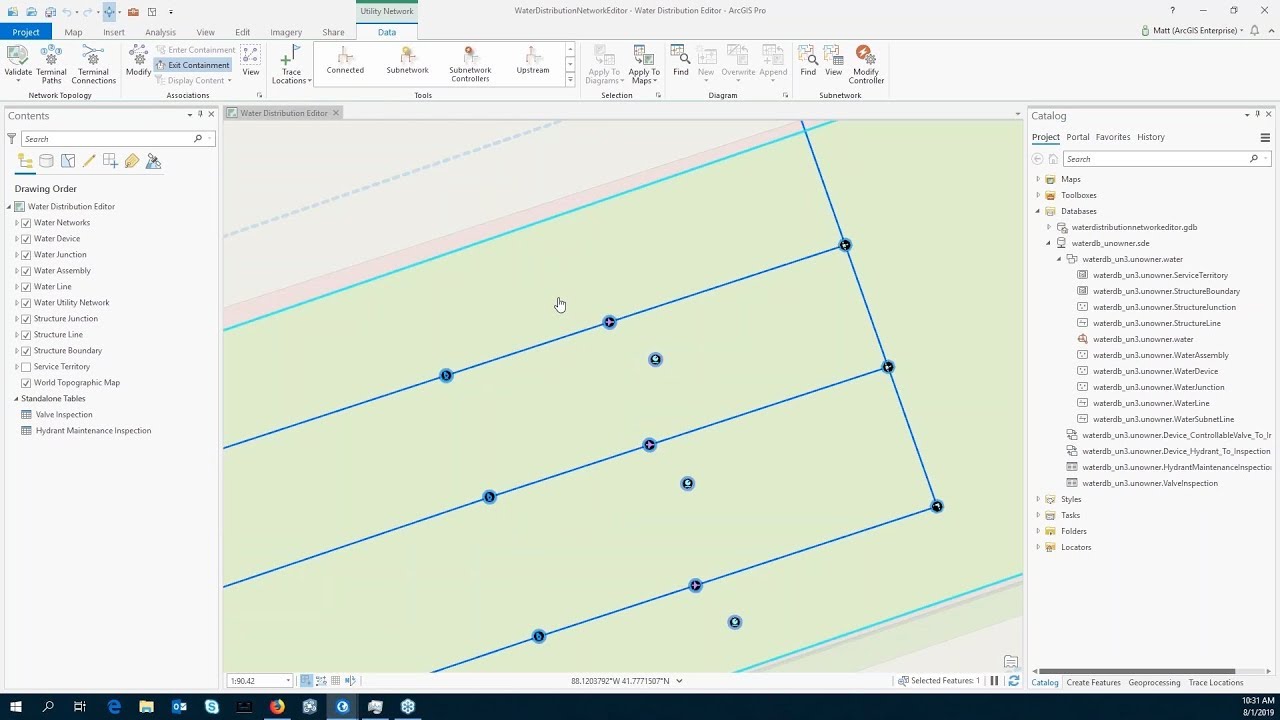Click the Contents filter funnel icon
Image resolution: width=1280 pixels, height=720 pixels.
pos(12,139)
